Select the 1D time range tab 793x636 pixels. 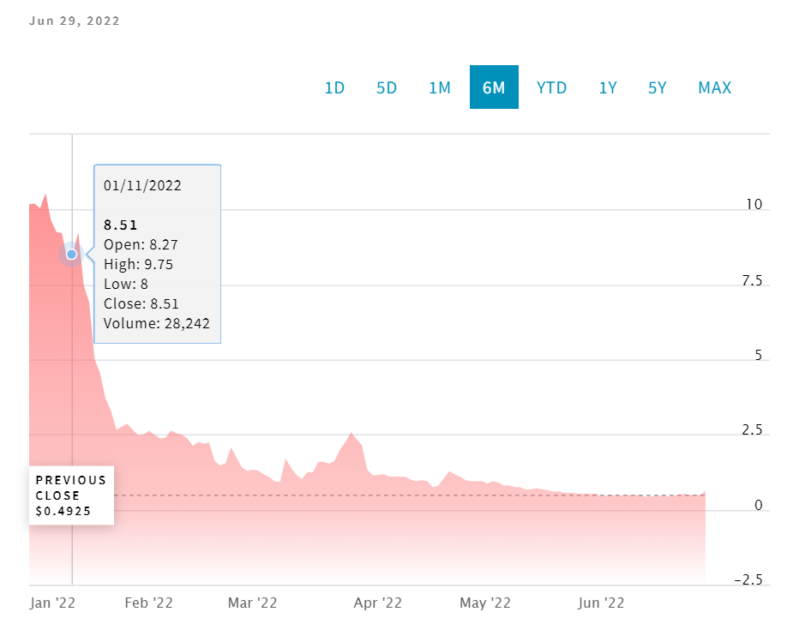[x=334, y=88]
